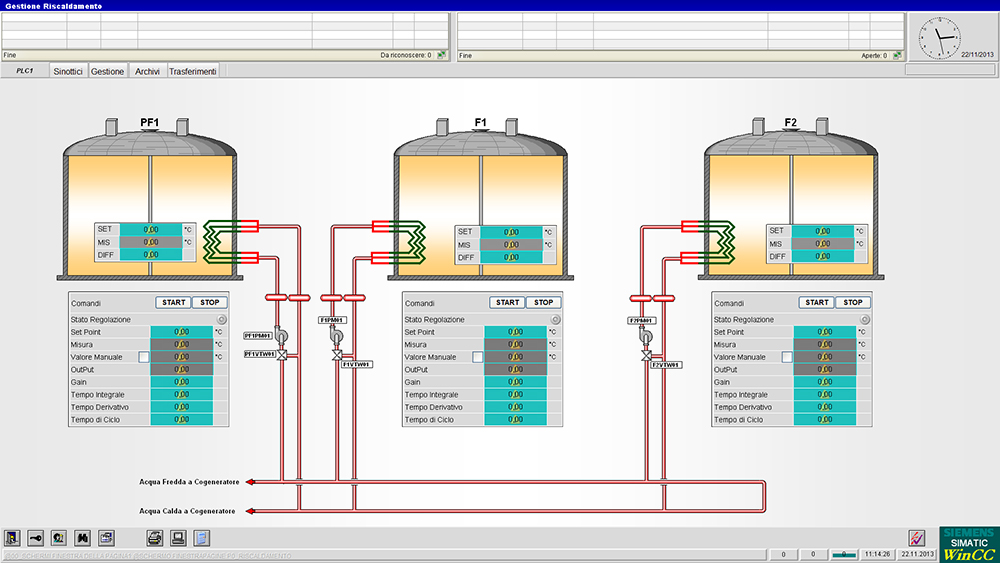Click SET value on F2 tank
Image resolution: width=1000 pixels, height=563 pixels.
point(823,231)
